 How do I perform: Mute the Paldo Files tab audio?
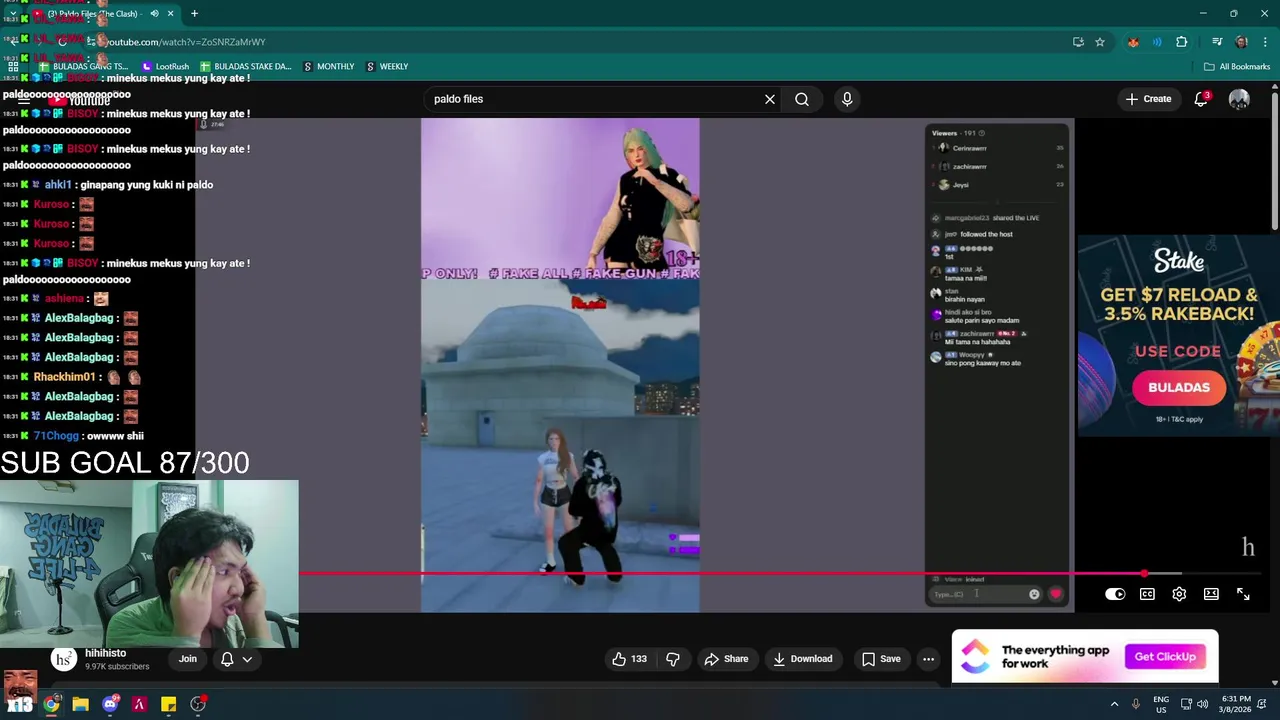click(x=154, y=14)
